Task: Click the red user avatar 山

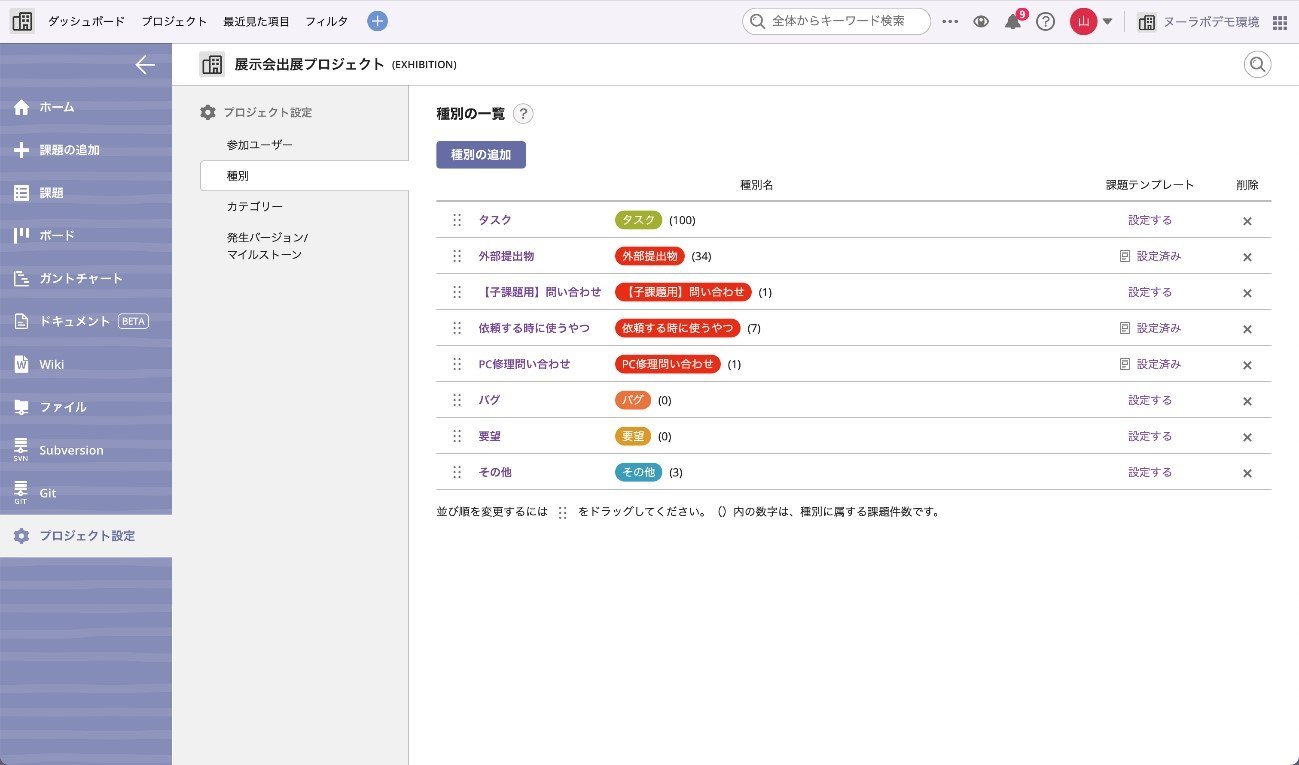Action: coord(1083,21)
